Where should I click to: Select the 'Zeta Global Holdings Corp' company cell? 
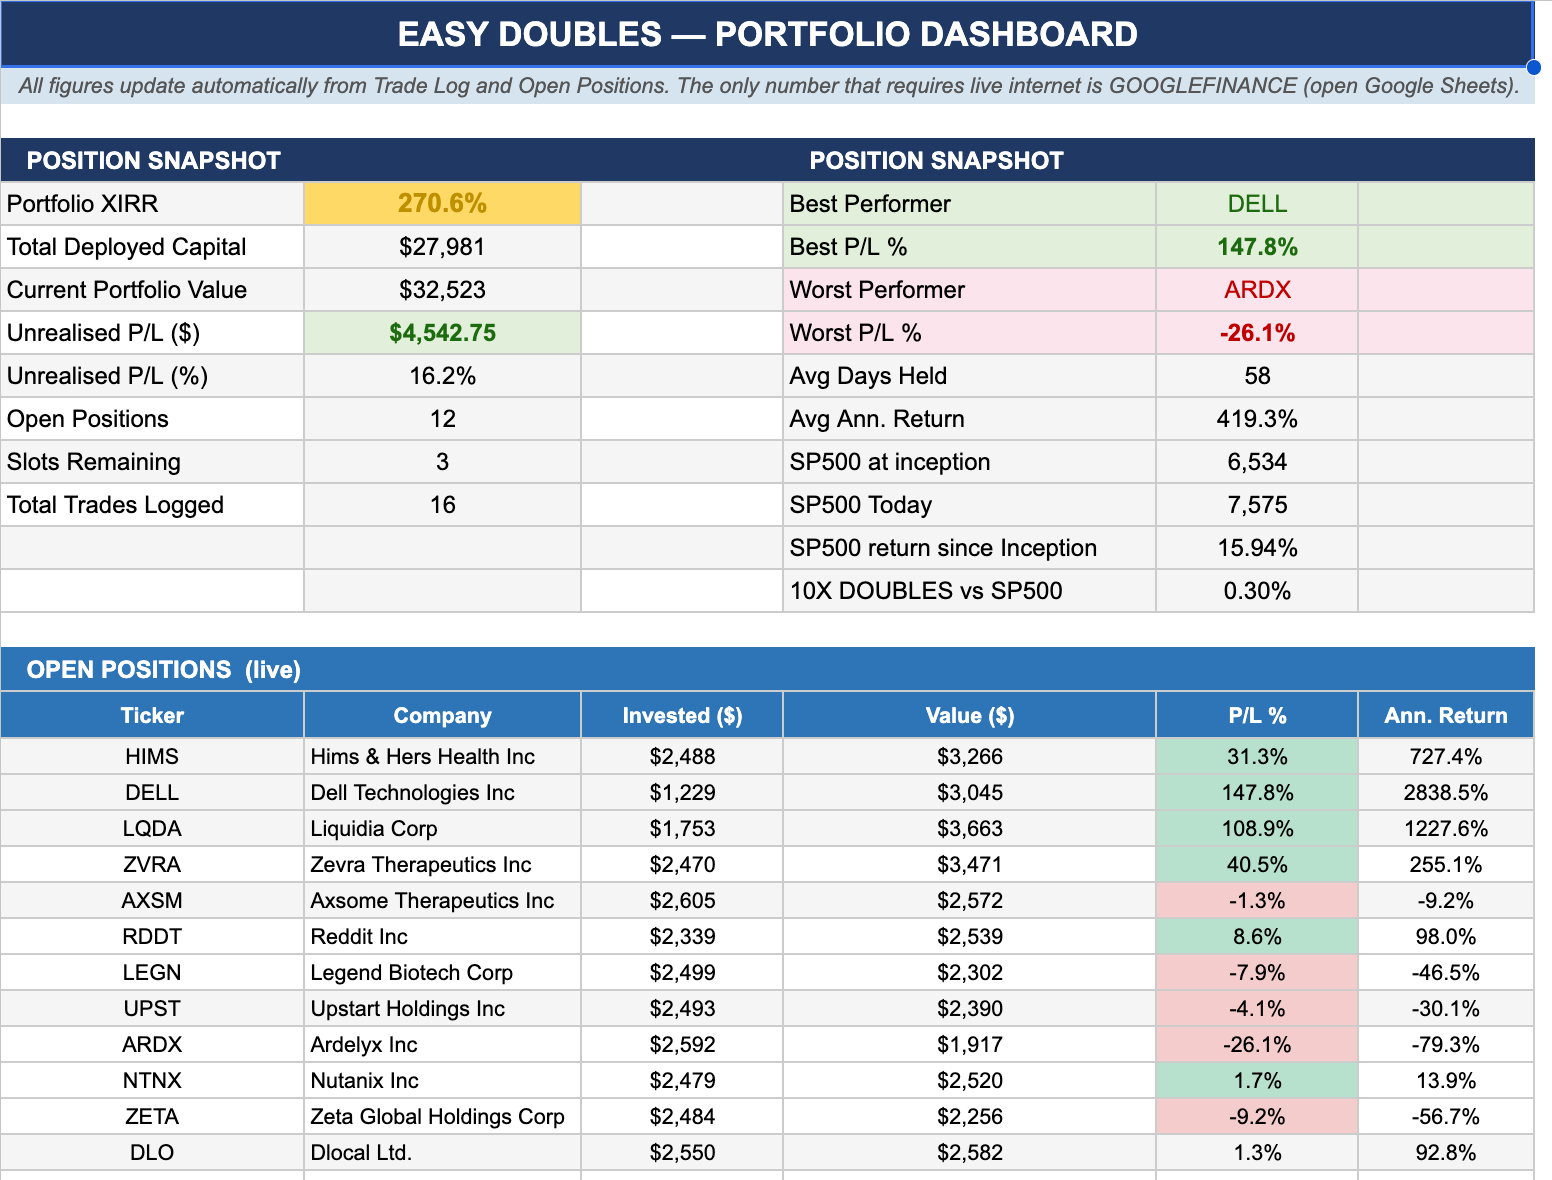442,1117
